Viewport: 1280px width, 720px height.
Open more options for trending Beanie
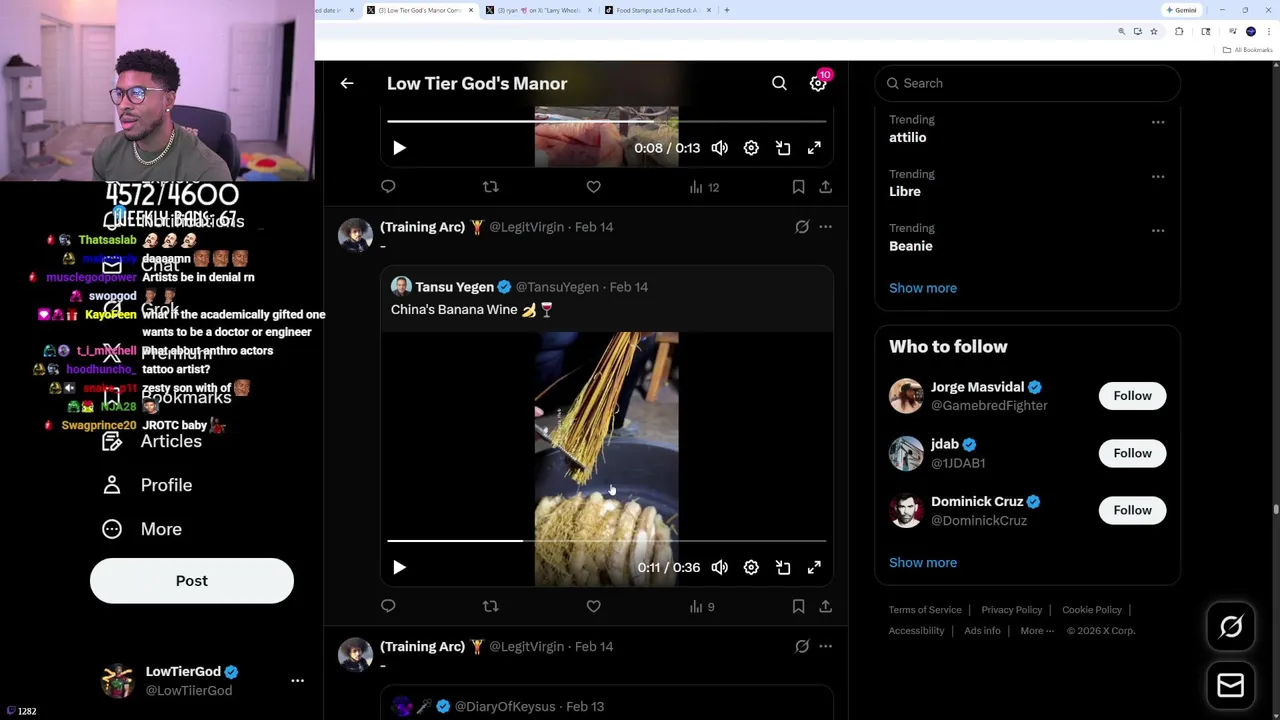(x=1158, y=230)
